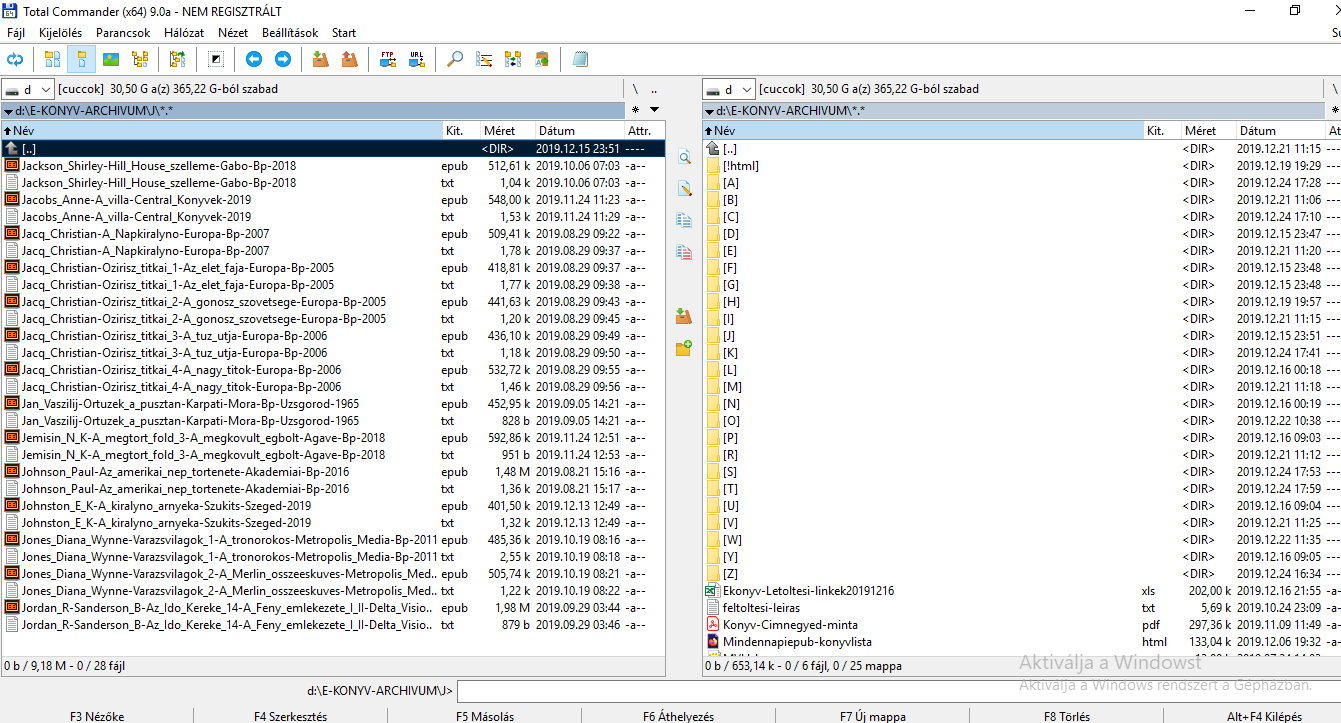
Task: Go to left panel parent directory button
Action: 654,89
